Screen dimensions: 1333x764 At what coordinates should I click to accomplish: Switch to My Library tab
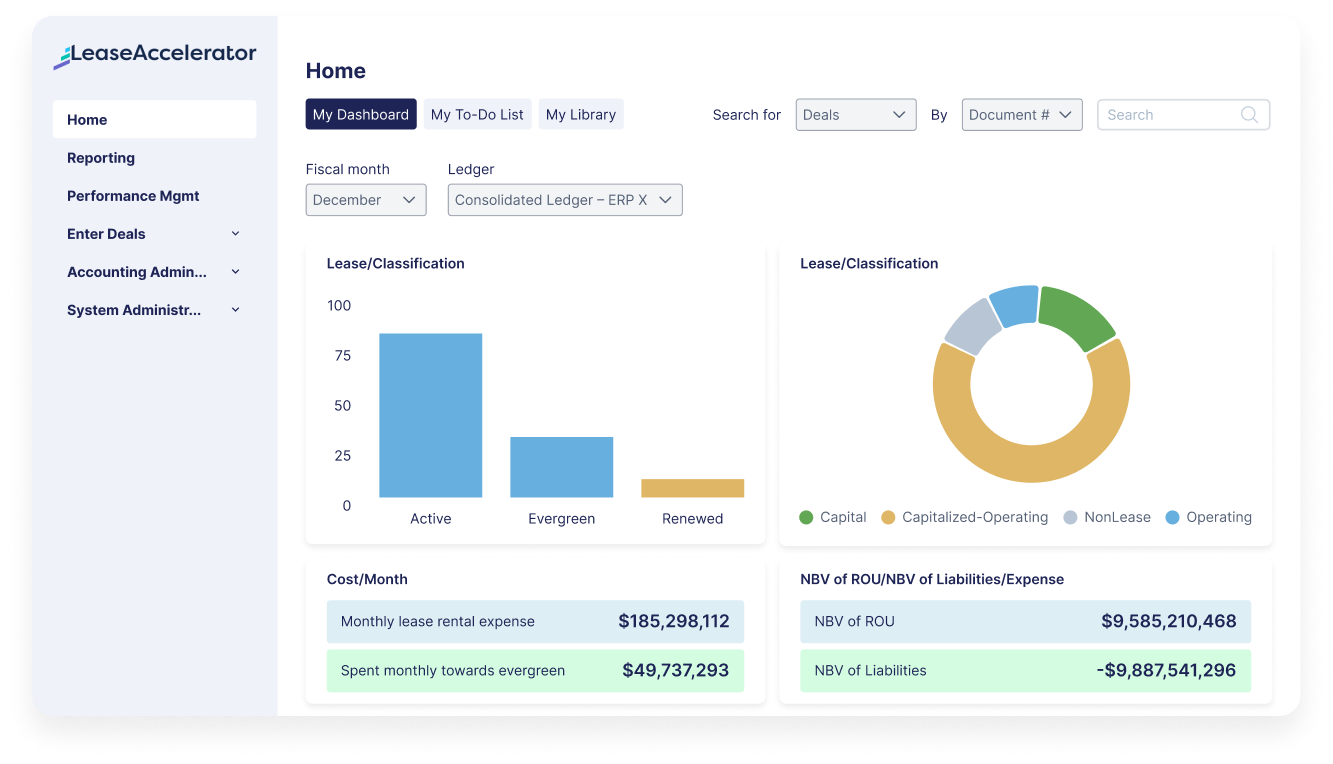(581, 114)
